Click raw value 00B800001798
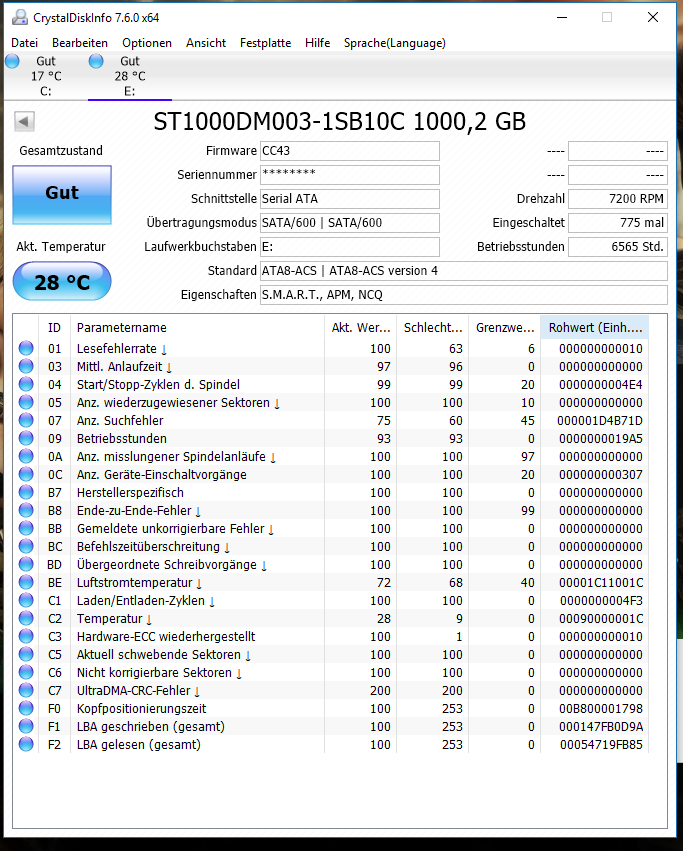Screen dimensions: 683x851 (602, 709)
